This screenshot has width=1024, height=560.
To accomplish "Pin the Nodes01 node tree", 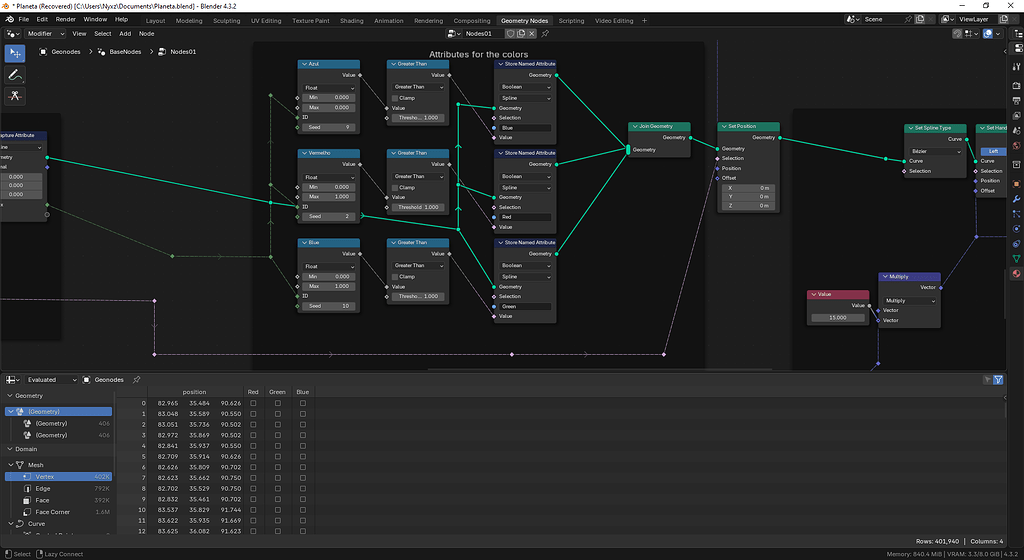I will point(545,33).
